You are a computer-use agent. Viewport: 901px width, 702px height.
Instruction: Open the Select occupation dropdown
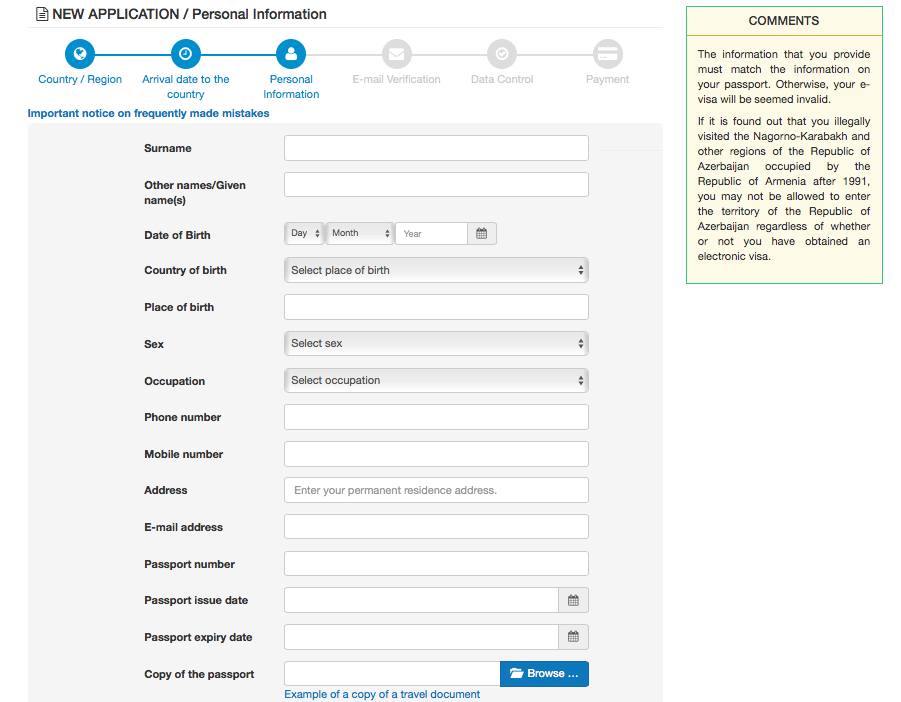(x=436, y=380)
